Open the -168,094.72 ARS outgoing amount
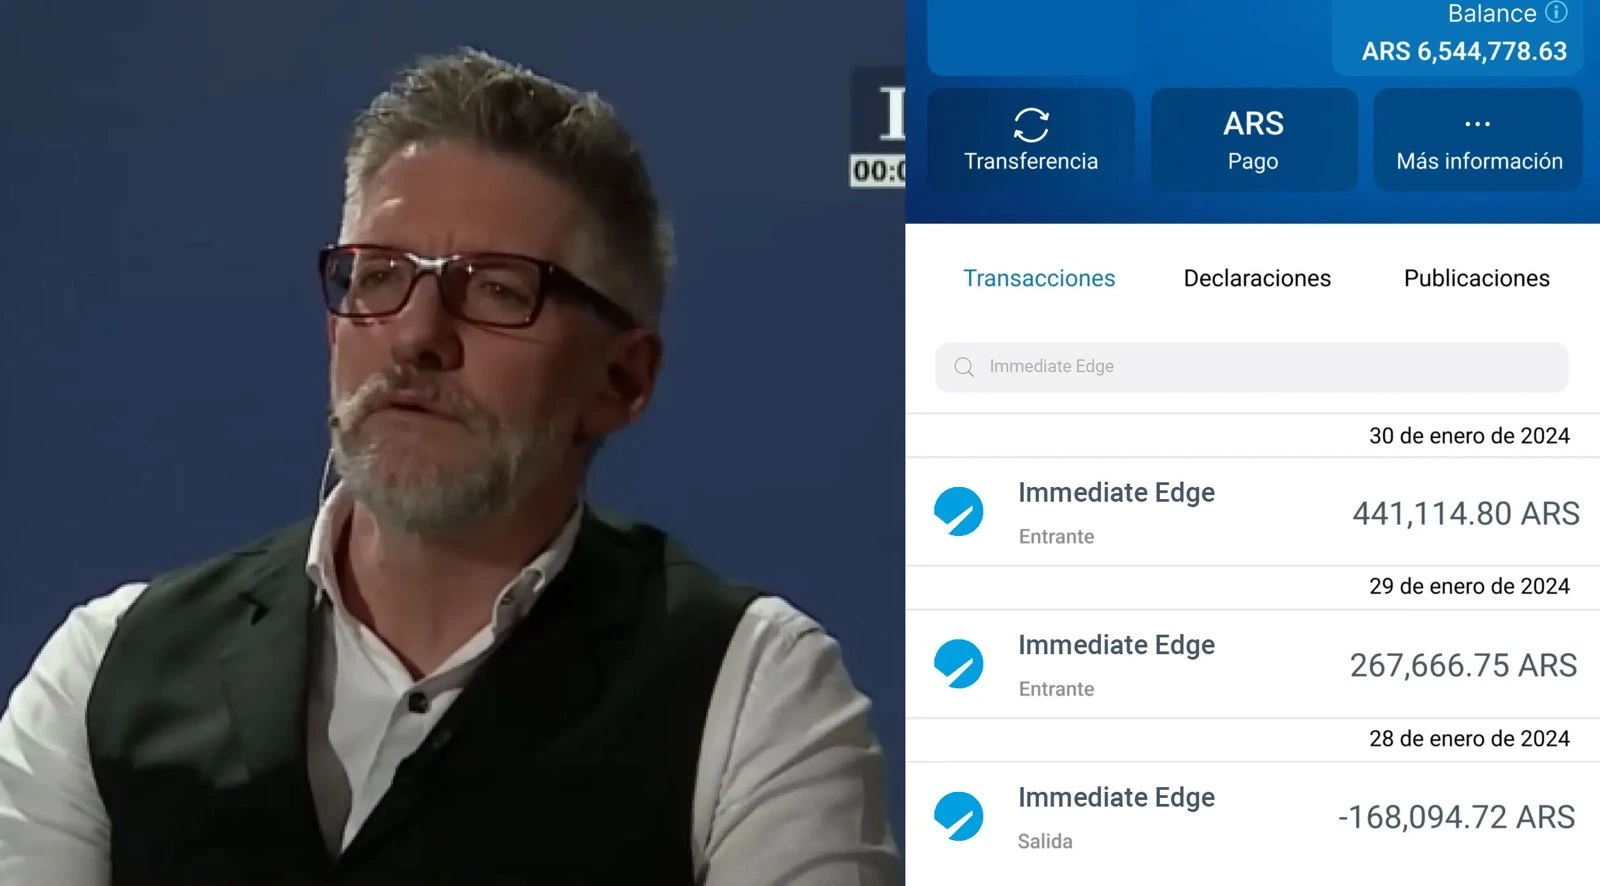This screenshot has height=886, width=1600. 1456,817
